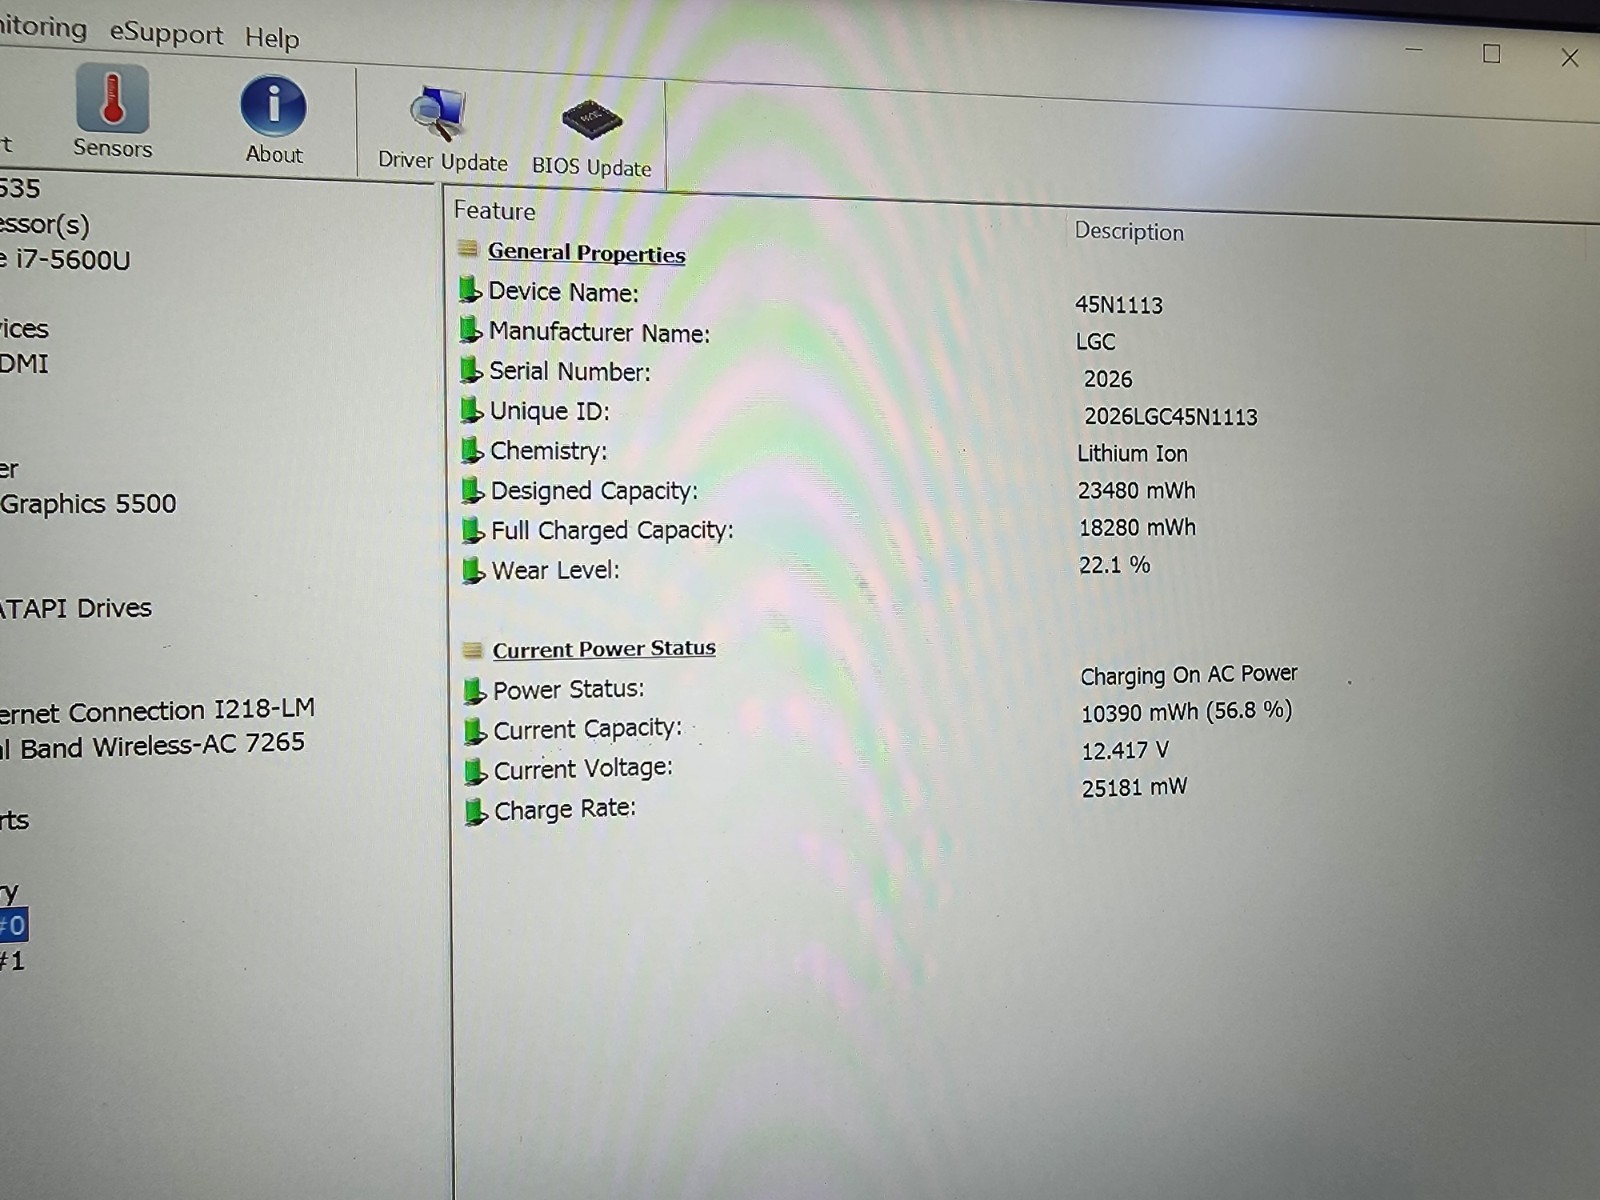Select the highlighted battery #0 tree item

coord(13,925)
